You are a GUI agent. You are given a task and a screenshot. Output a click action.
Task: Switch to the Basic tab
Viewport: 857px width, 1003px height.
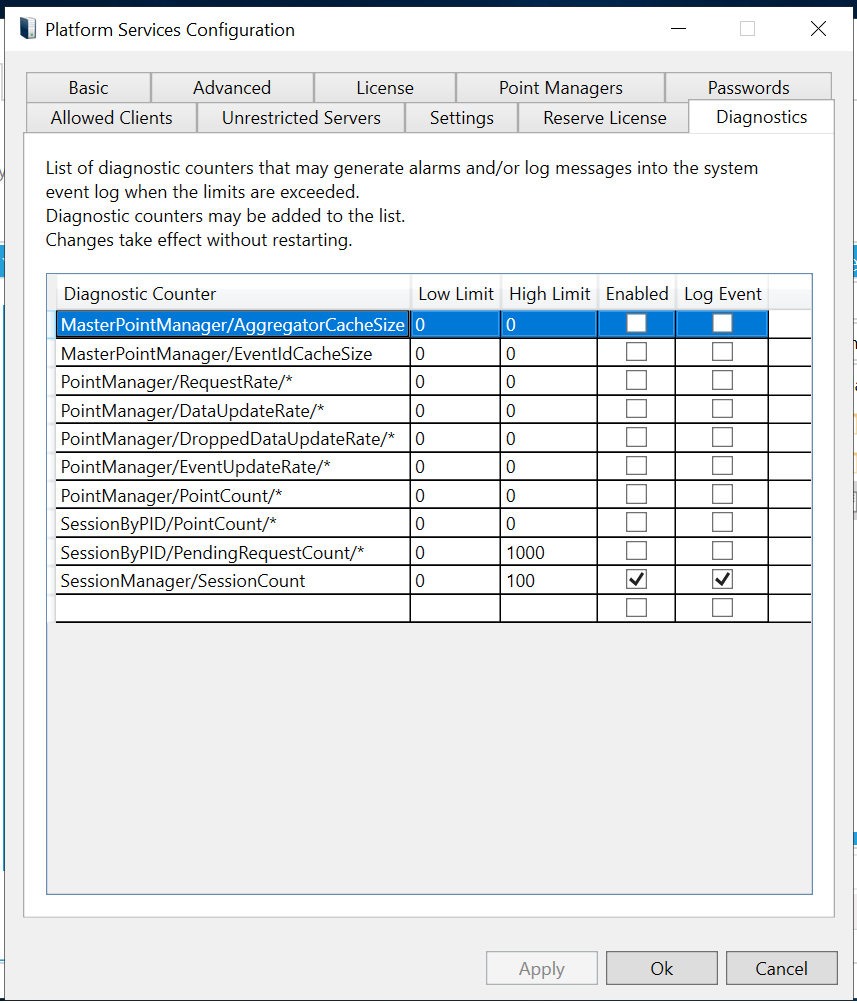click(89, 88)
